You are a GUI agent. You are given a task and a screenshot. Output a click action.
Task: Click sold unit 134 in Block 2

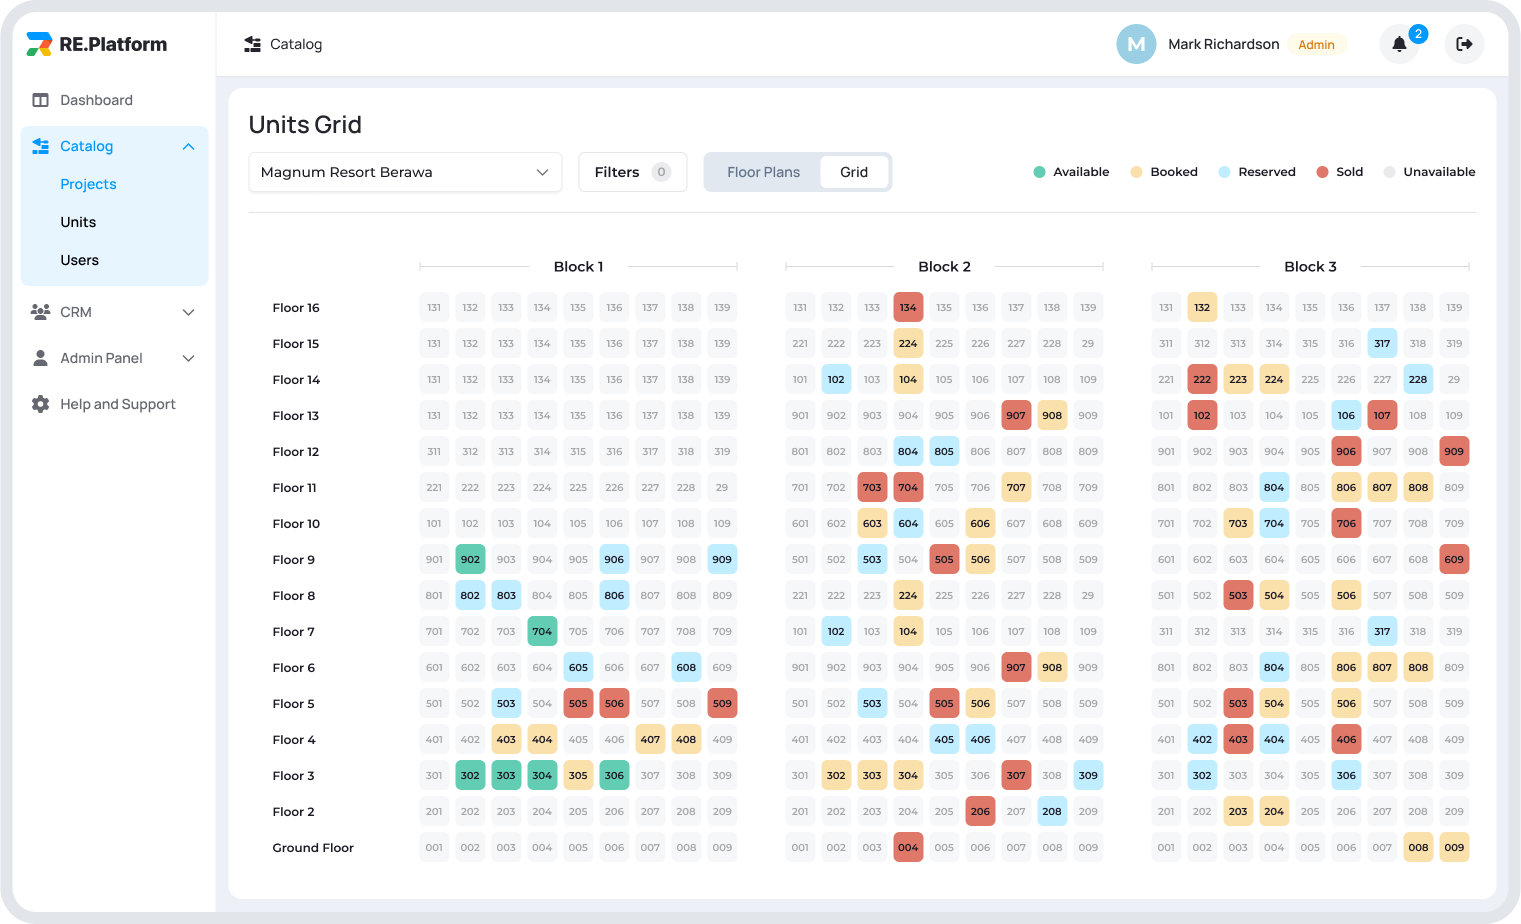point(908,308)
